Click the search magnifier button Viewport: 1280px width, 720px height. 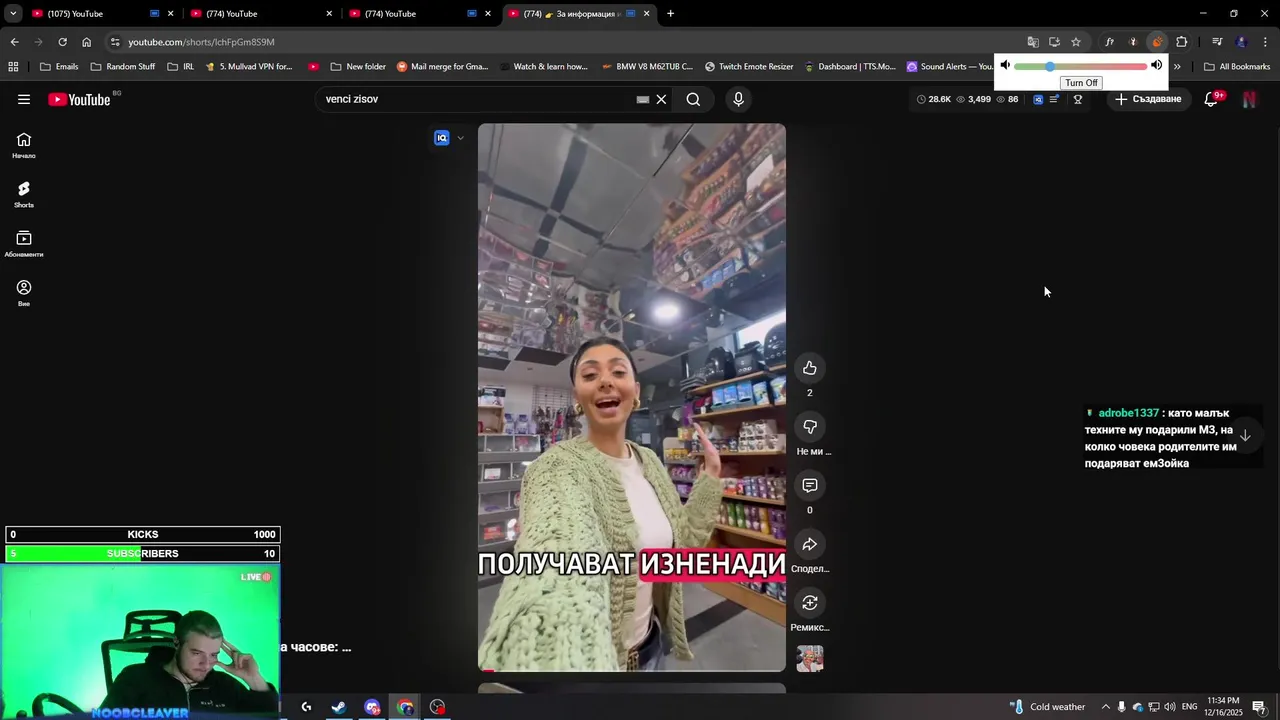tap(693, 99)
